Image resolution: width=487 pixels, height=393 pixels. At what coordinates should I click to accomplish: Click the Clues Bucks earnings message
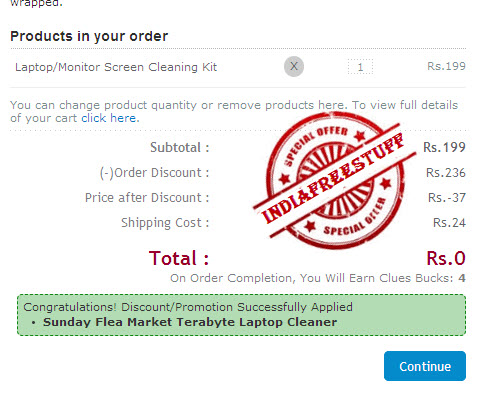click(x=318, y=278)
